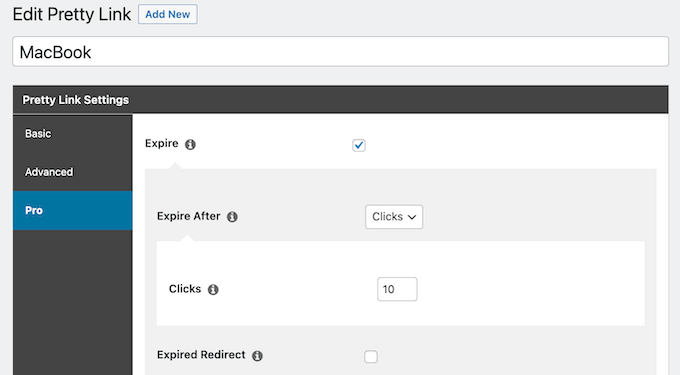Click the info icon beside Expired Redirect
680x375 pixels.
pos(257,356)
